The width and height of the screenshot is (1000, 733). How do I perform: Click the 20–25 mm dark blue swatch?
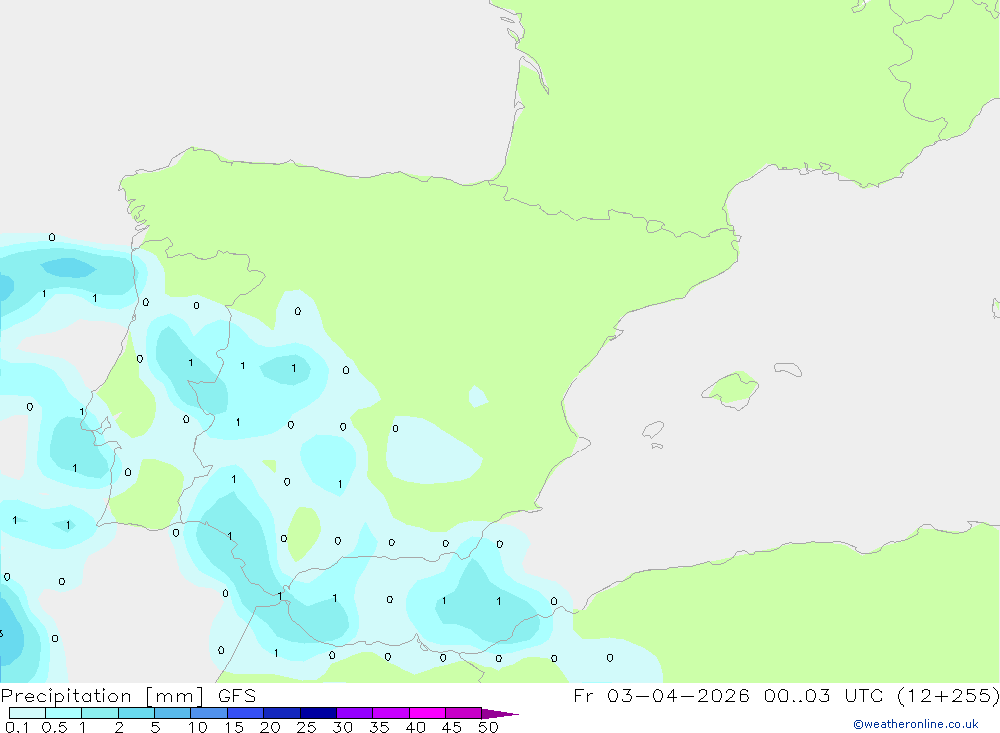(x=282, y=713)
